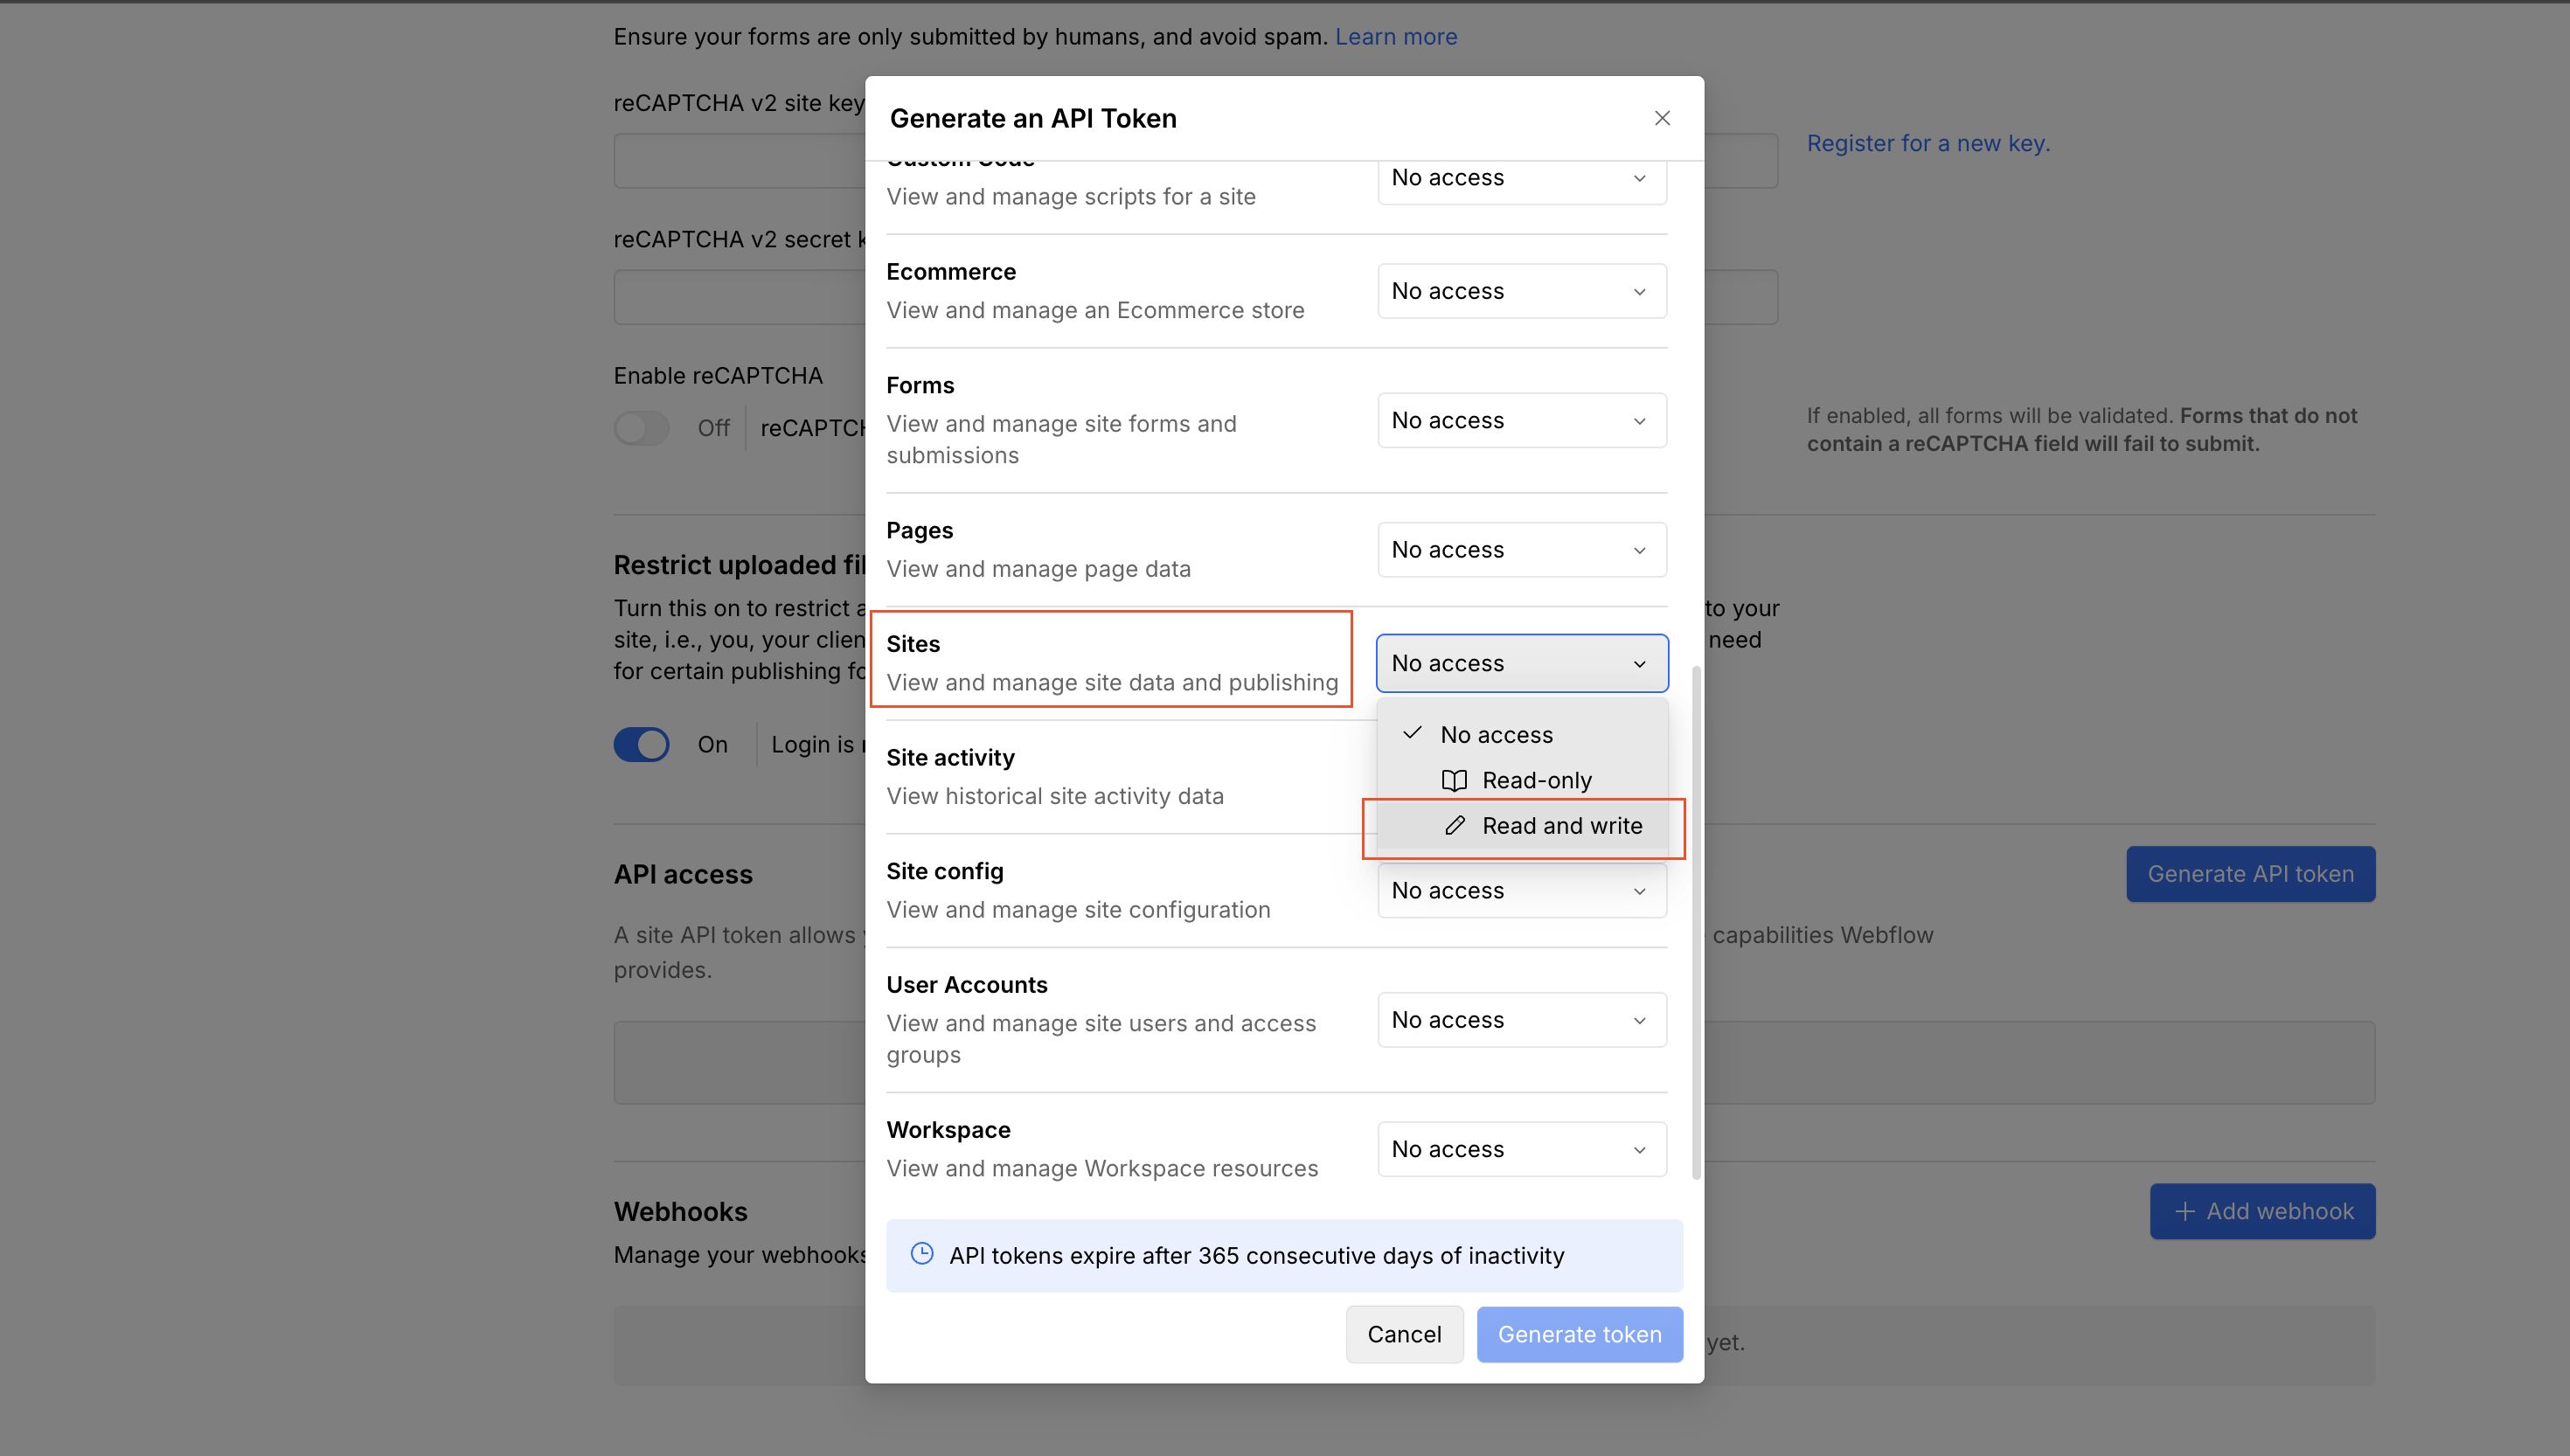The image size is (2570, 1456).
Task: Click the Generate API token button
Action: coord(2250,873)
